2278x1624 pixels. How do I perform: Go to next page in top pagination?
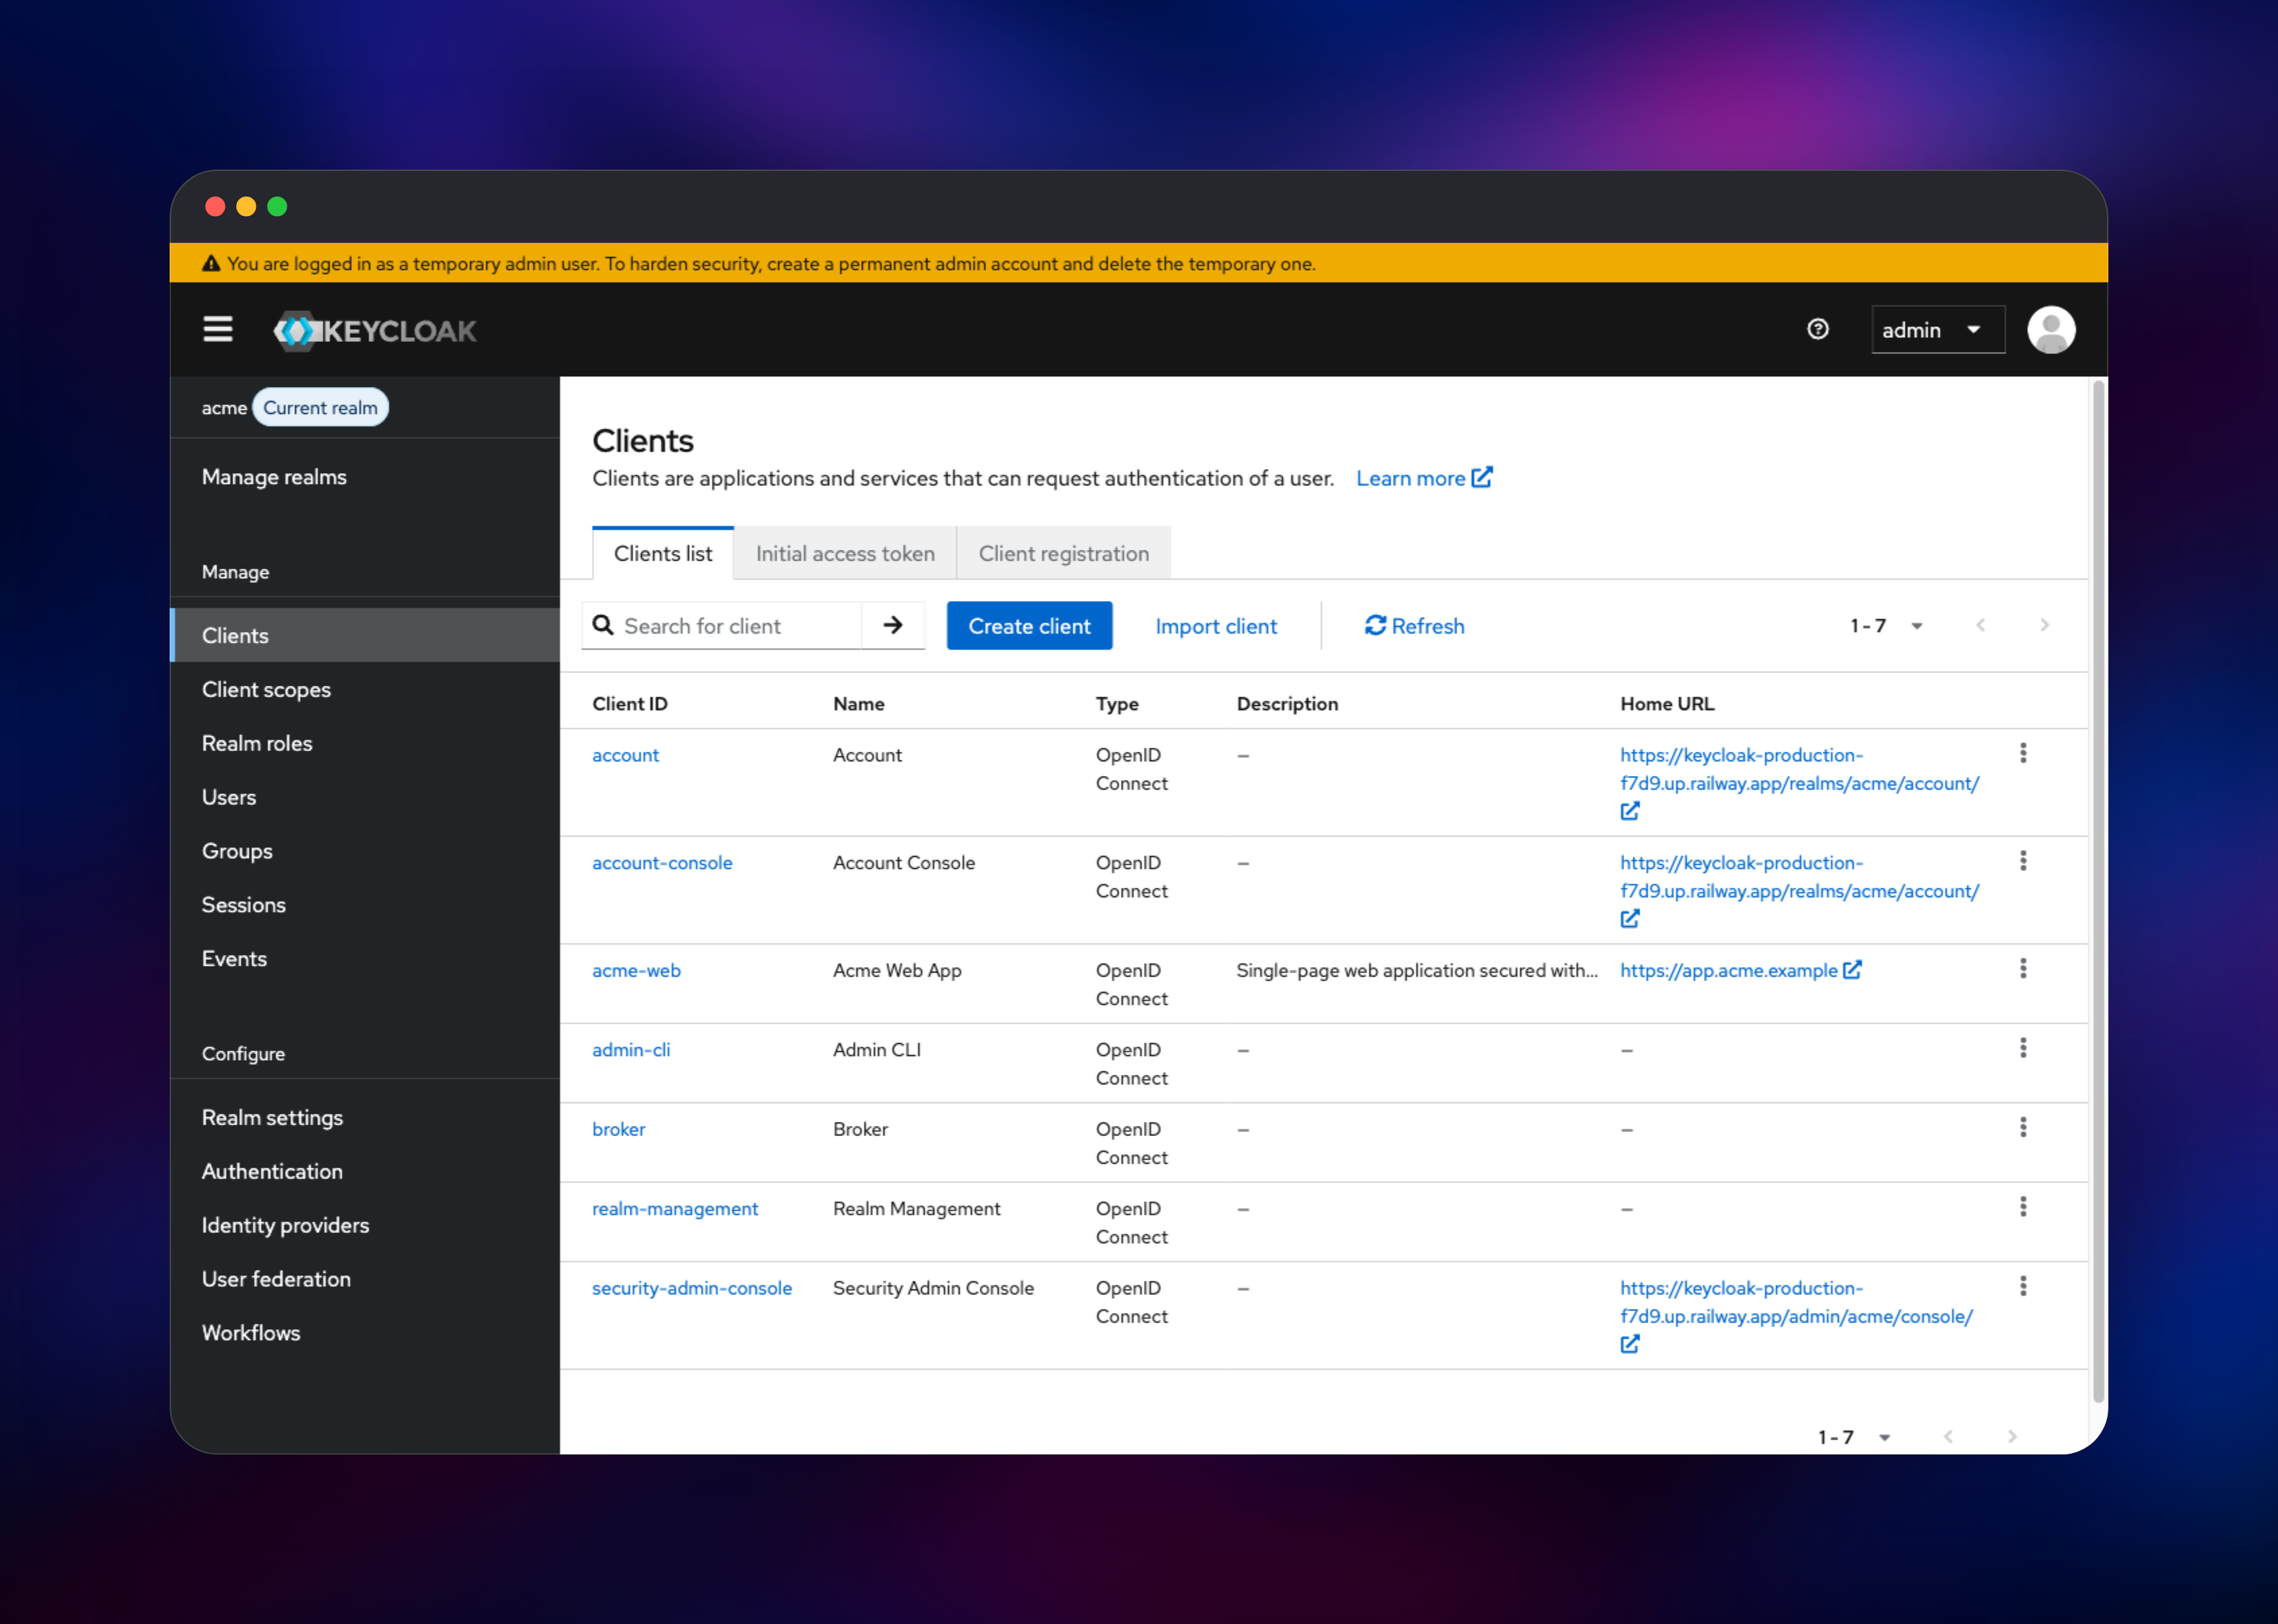tap(2044, 625)
